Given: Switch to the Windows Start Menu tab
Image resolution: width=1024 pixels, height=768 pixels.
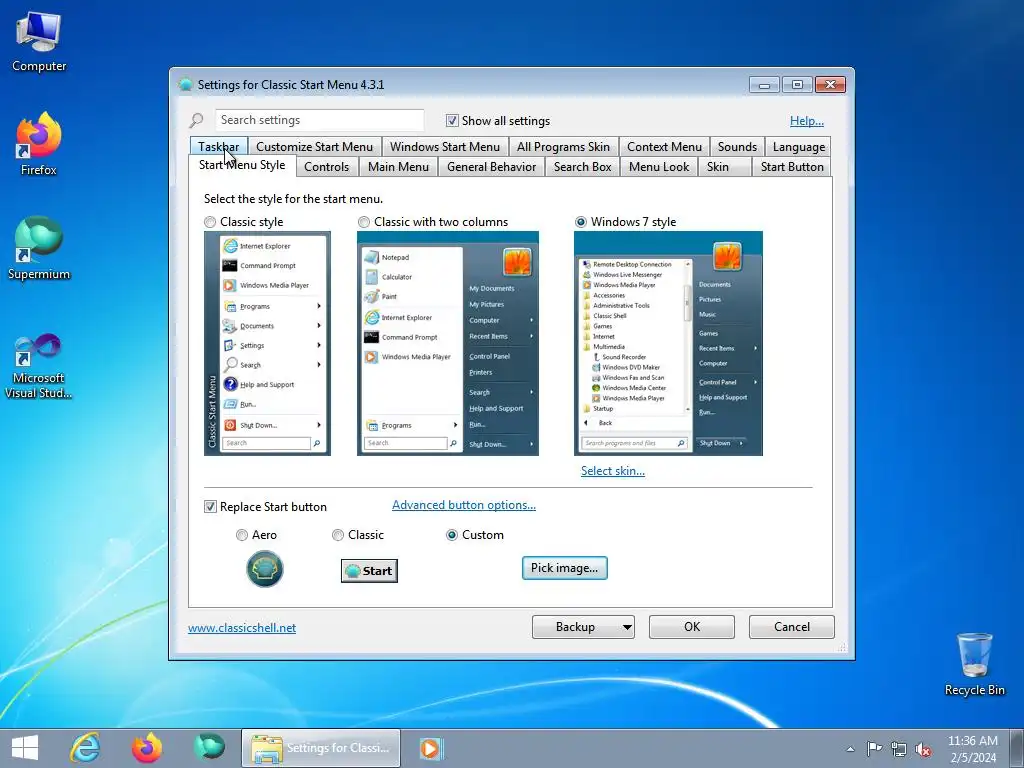Looking at the screenshot, I should click(x=445, y=147).
